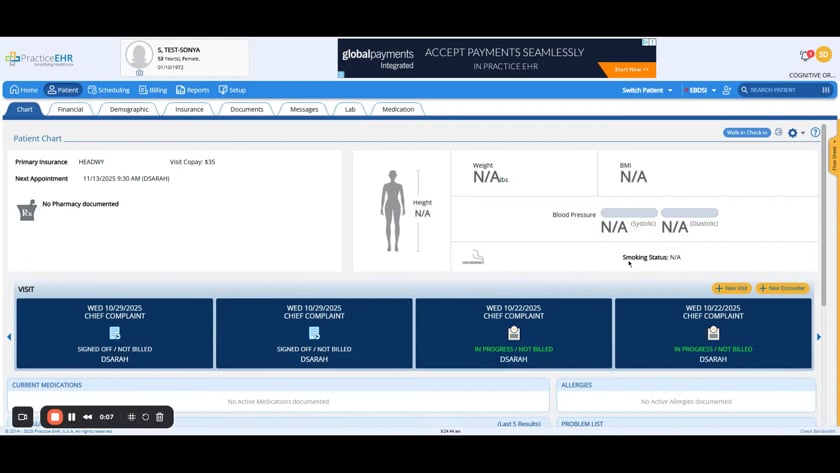This screenshot has height=473, width=840.
Task: Show next visits with right arrow
Action: pos(819,337)
